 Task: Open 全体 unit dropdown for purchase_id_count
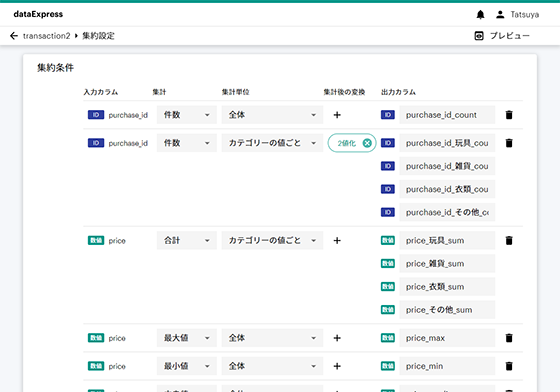click(272, 115)
